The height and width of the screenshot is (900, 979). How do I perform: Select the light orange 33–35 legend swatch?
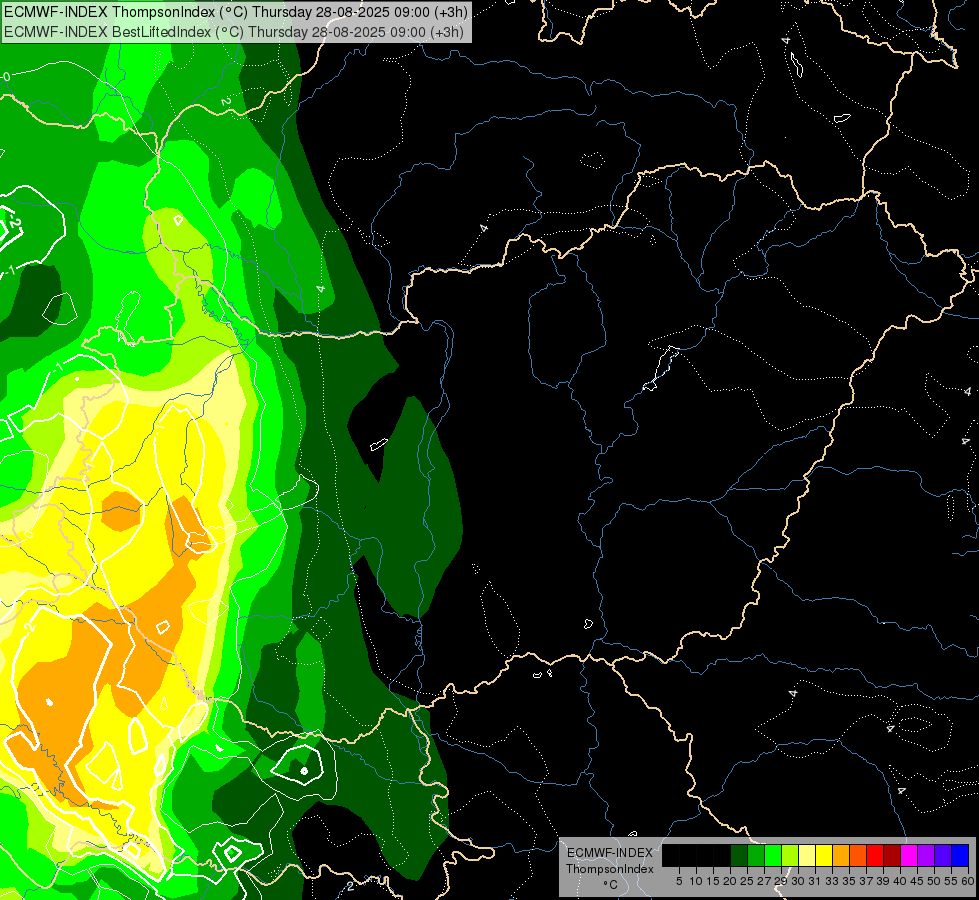(841, 855)
